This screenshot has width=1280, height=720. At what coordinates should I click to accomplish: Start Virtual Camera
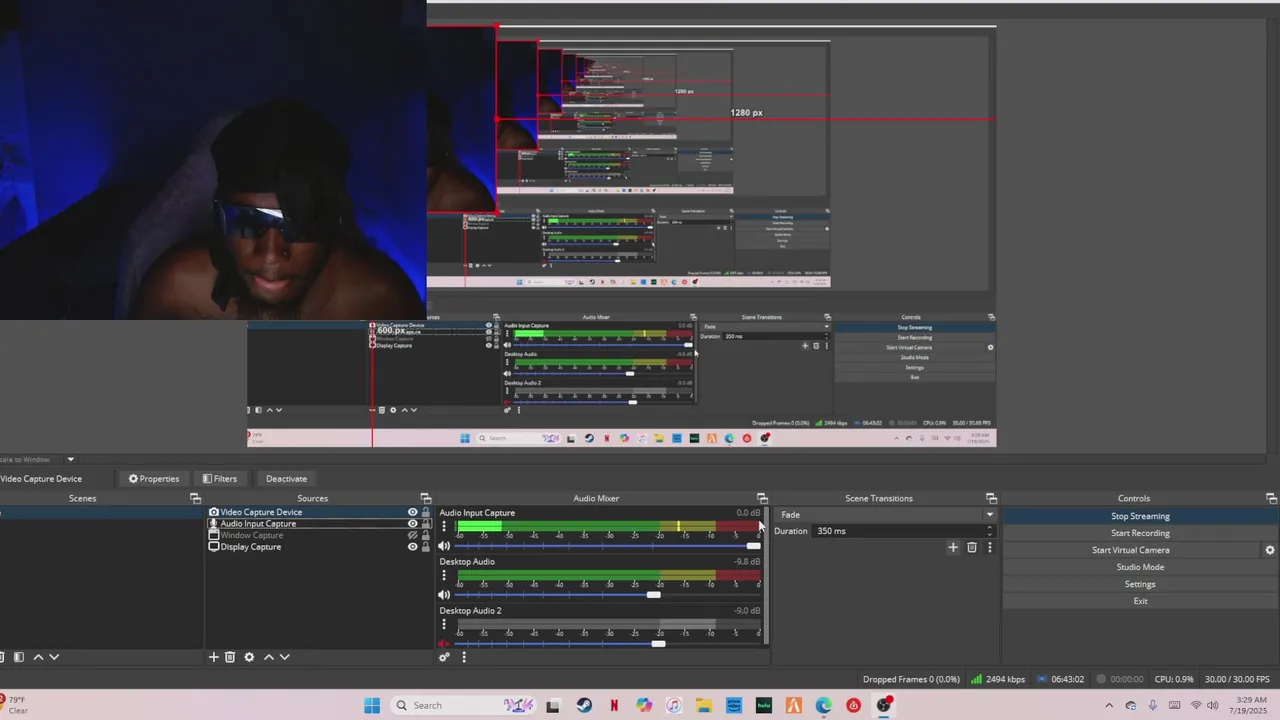[x=1130, y=550]
